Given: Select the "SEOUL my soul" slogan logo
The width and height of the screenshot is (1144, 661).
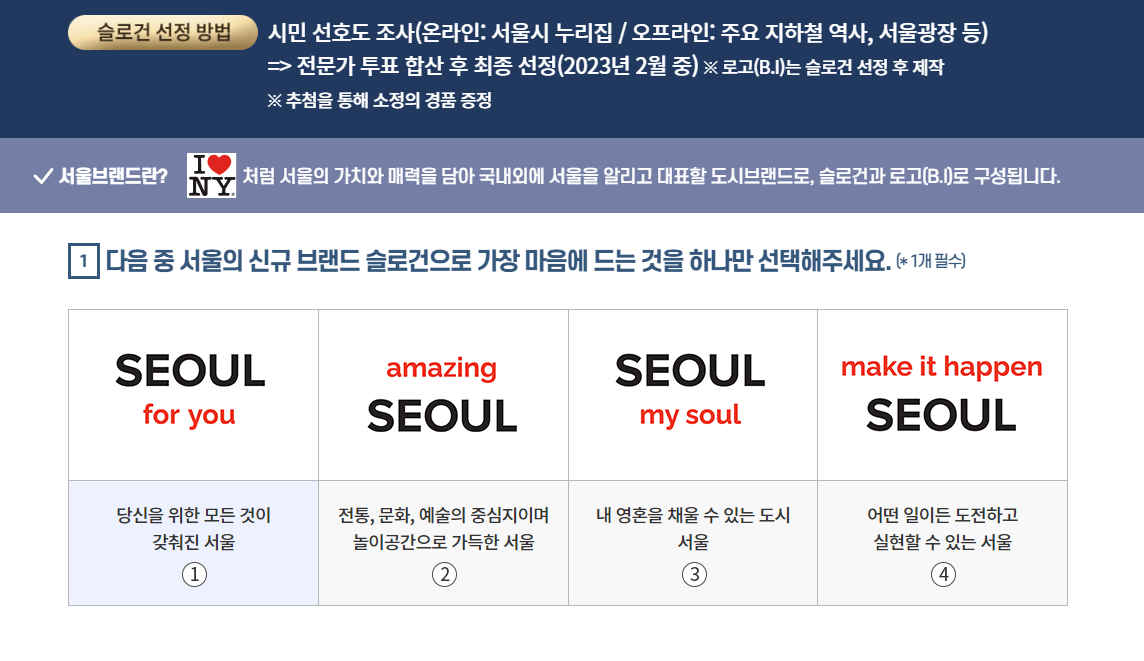Looking at the screenshot, I should tap(691, 390).
